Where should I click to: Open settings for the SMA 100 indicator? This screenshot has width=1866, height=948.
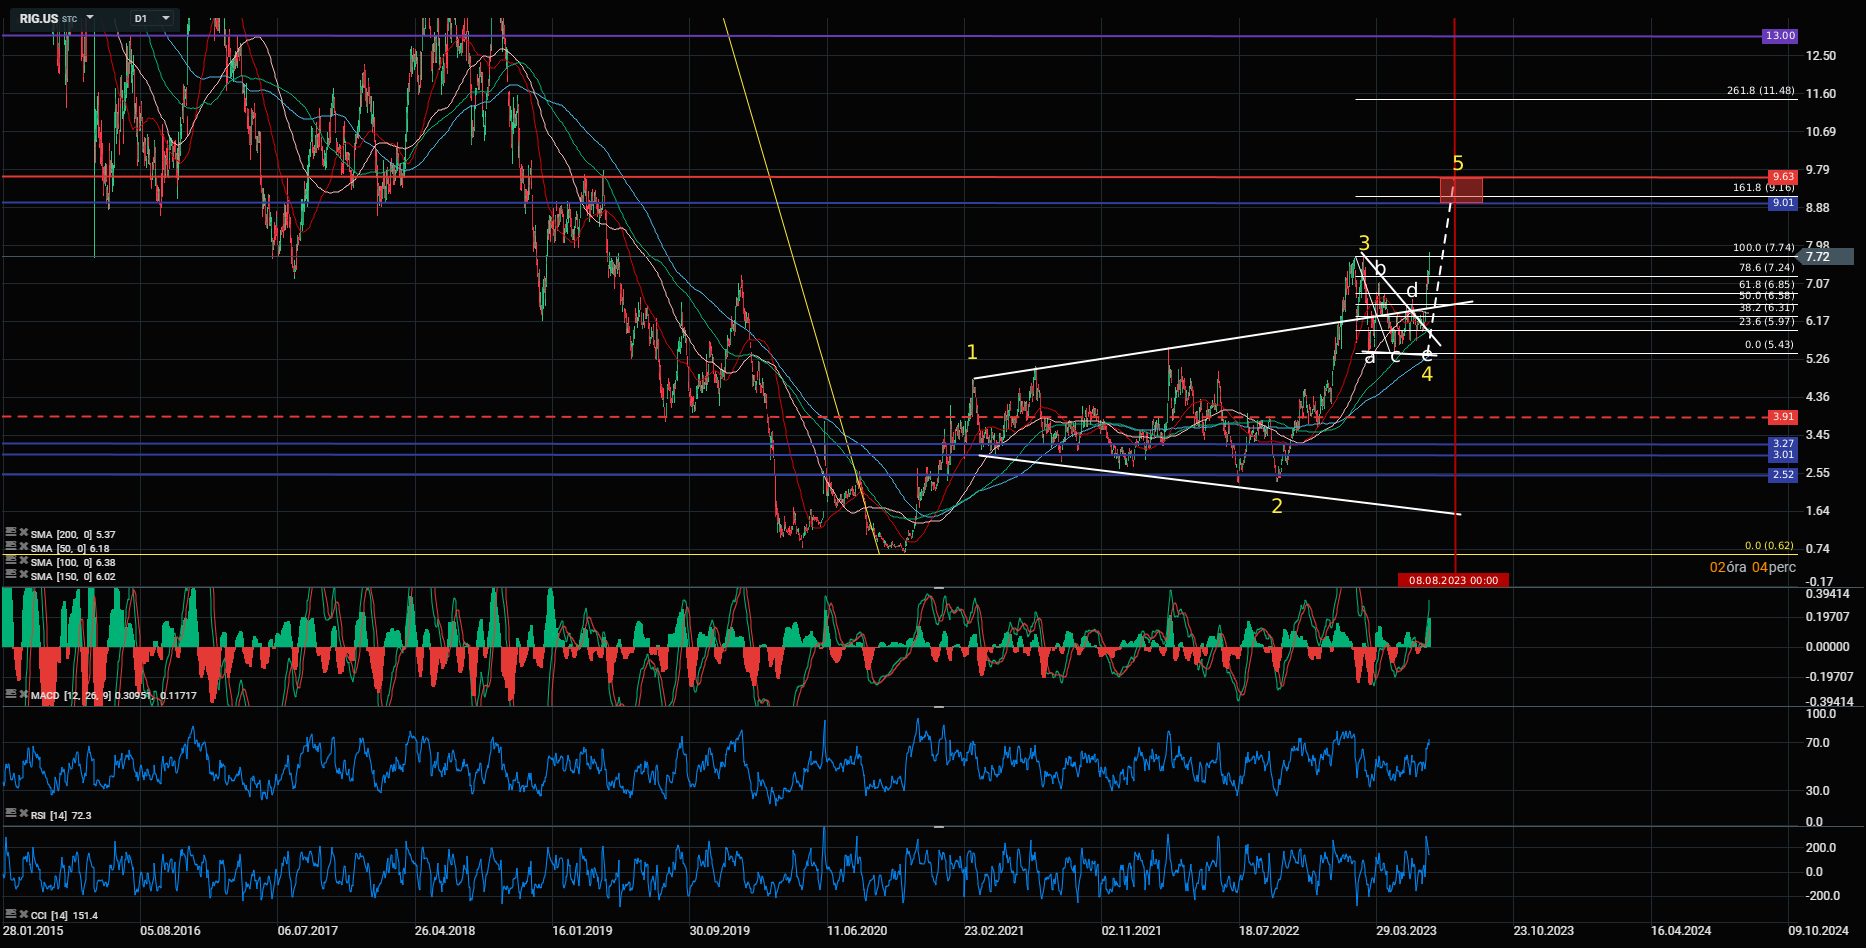(x=10, y=561)
